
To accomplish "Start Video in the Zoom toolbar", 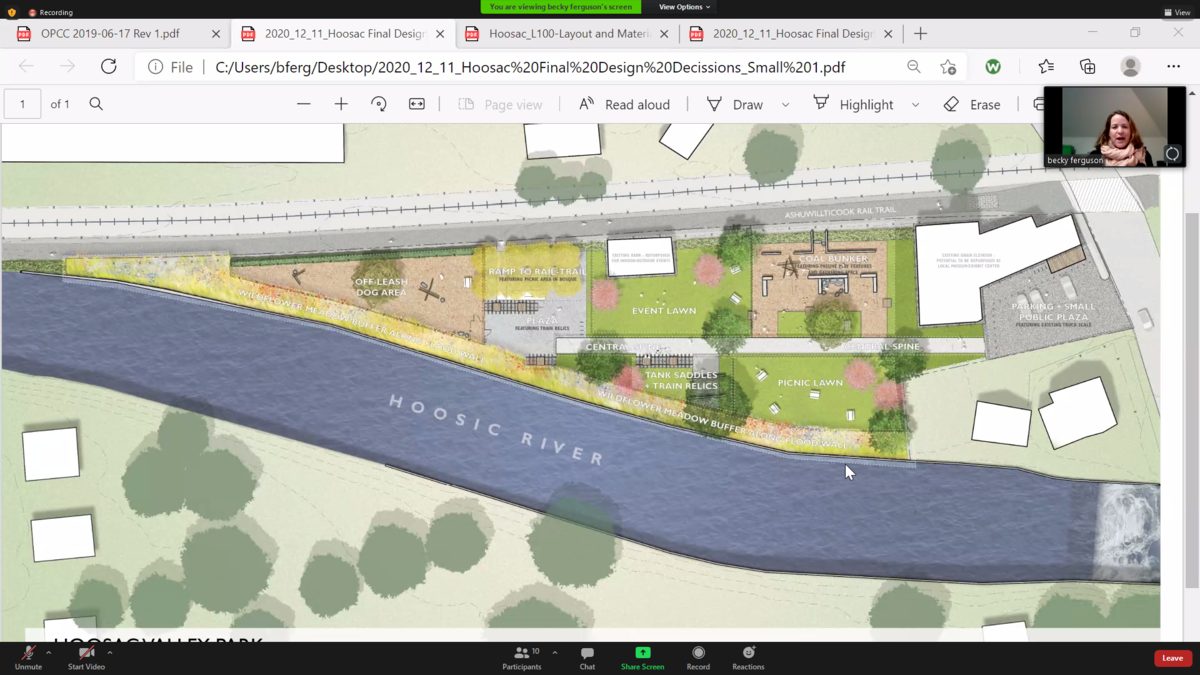I will pos(86,657).
